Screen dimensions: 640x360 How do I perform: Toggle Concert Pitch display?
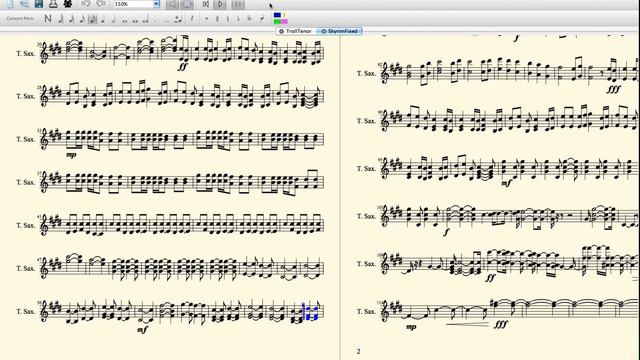click(x=20, y=18)
